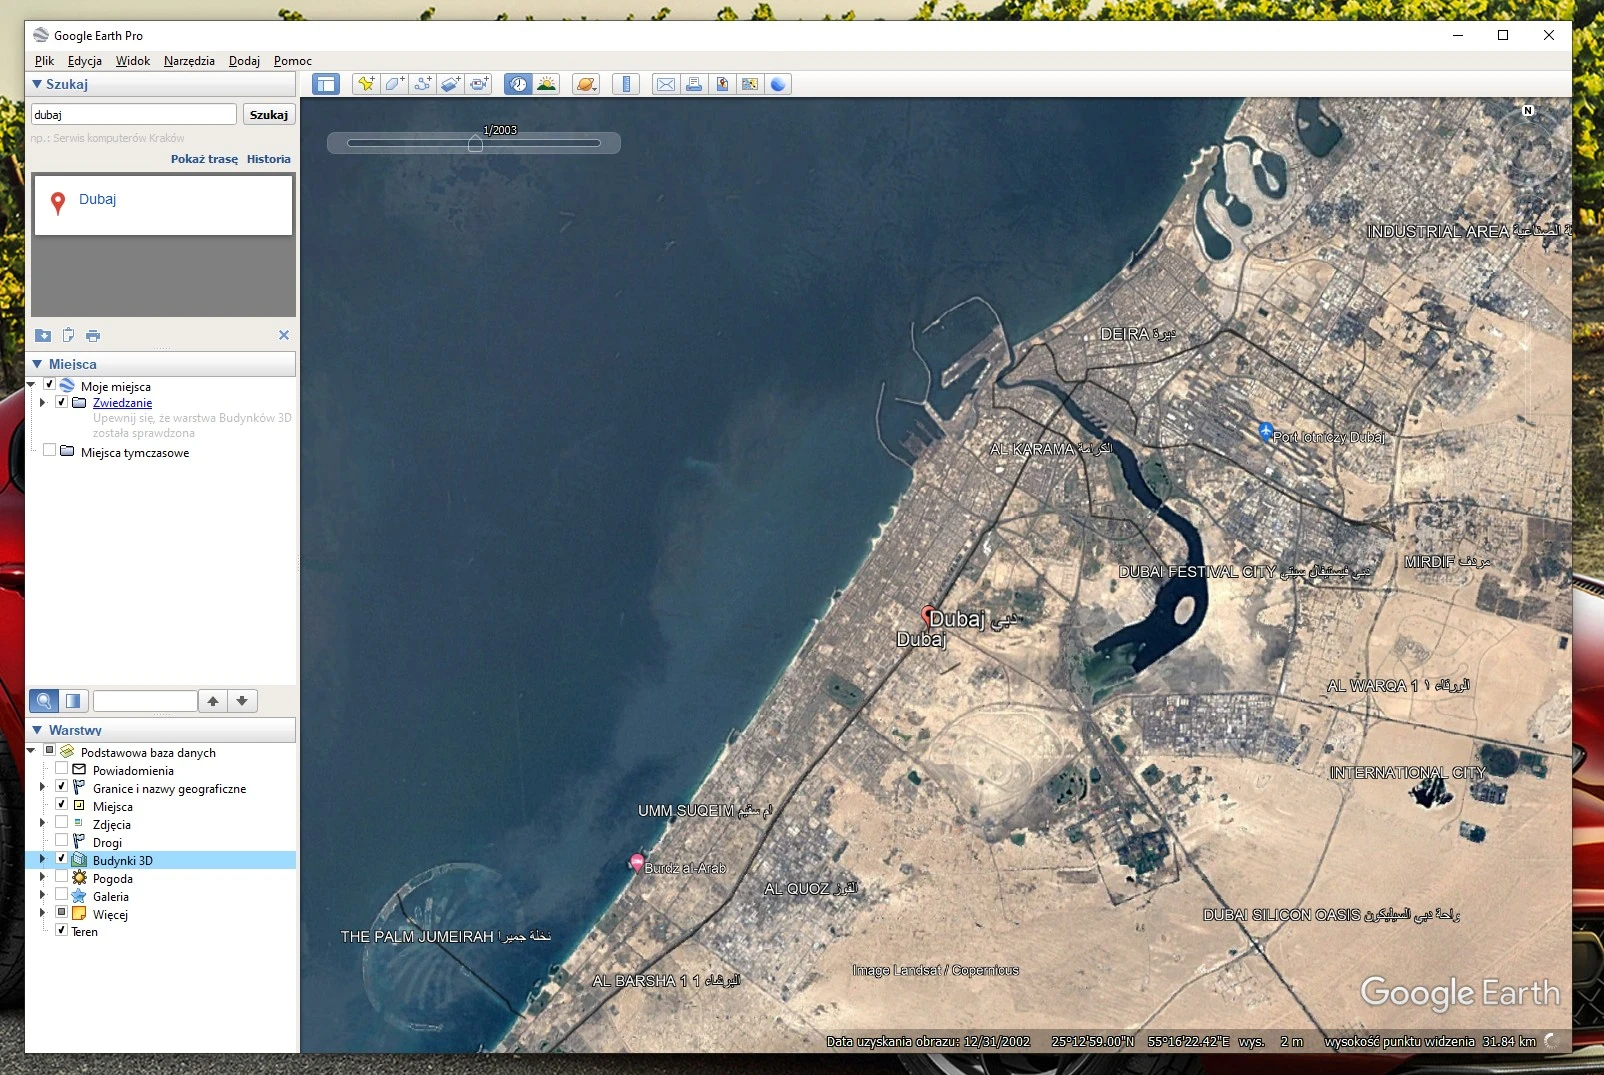Collapse the Warstwy panel header
1604x1075 pixels.
[38, 730]
